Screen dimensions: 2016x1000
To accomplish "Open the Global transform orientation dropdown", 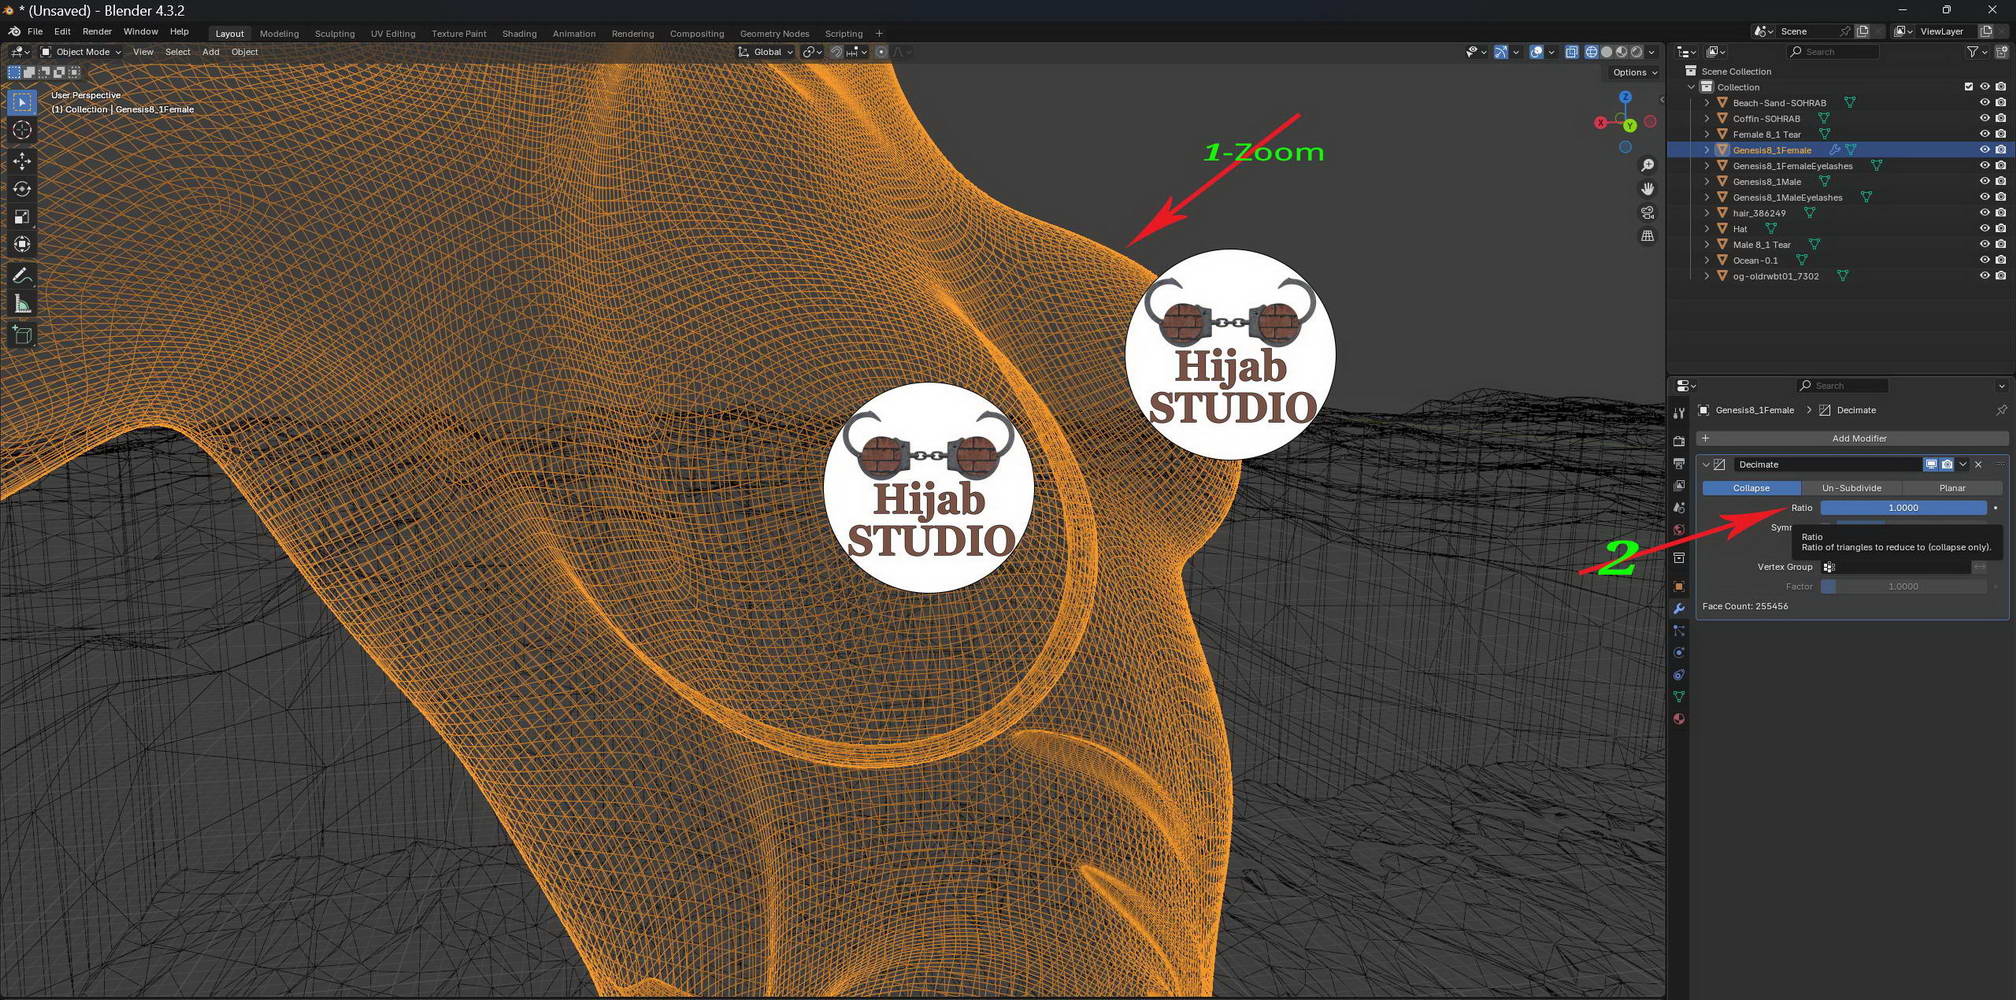I will 765,52.
